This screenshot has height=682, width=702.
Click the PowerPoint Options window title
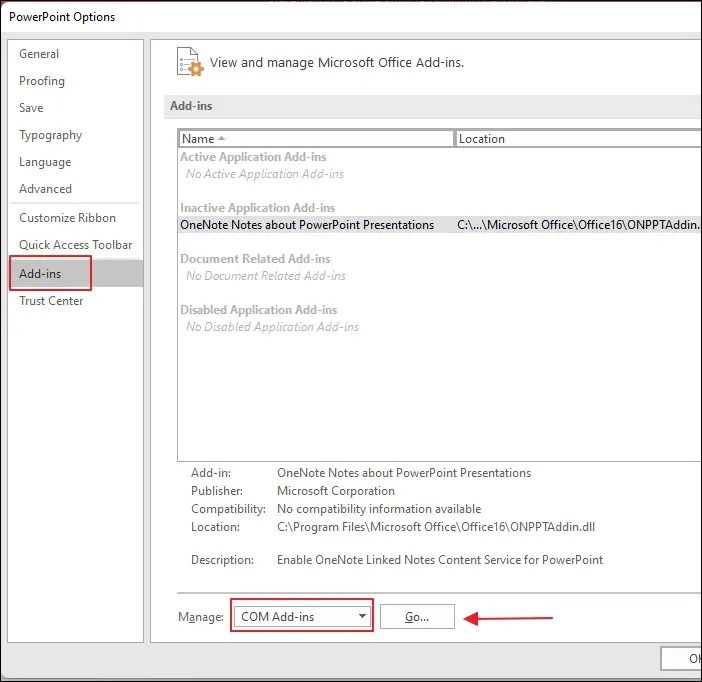pos(62,17)
